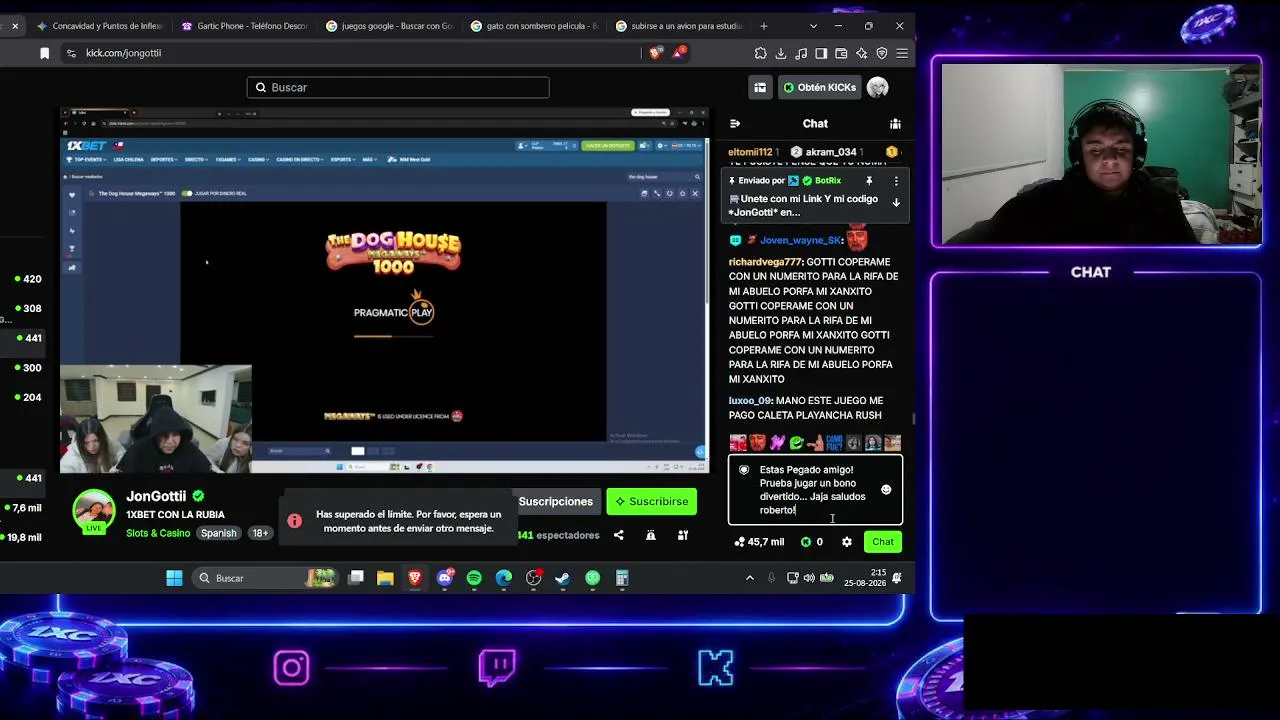The height and width of the screenshot is (720, 1280).
Task: Switch to the Concavidad y Puntos de Inflexión tab
Action: (100, 26)
